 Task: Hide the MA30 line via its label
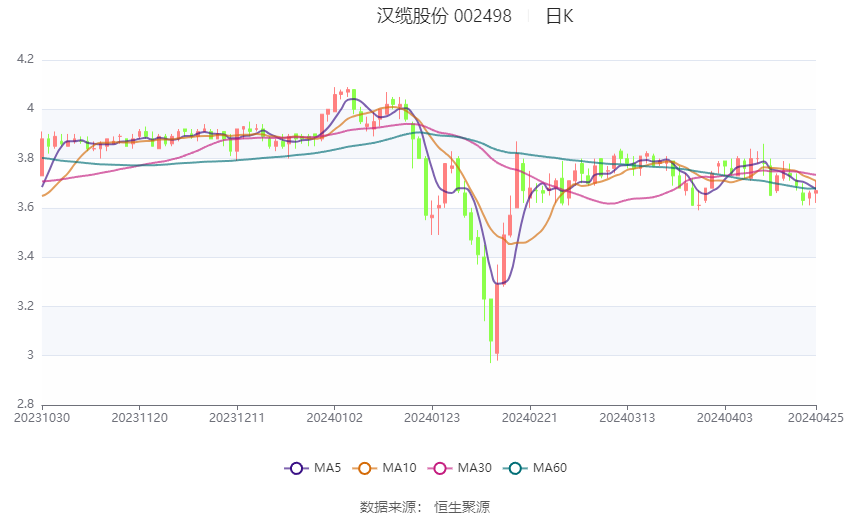click(x=475, y=468)
